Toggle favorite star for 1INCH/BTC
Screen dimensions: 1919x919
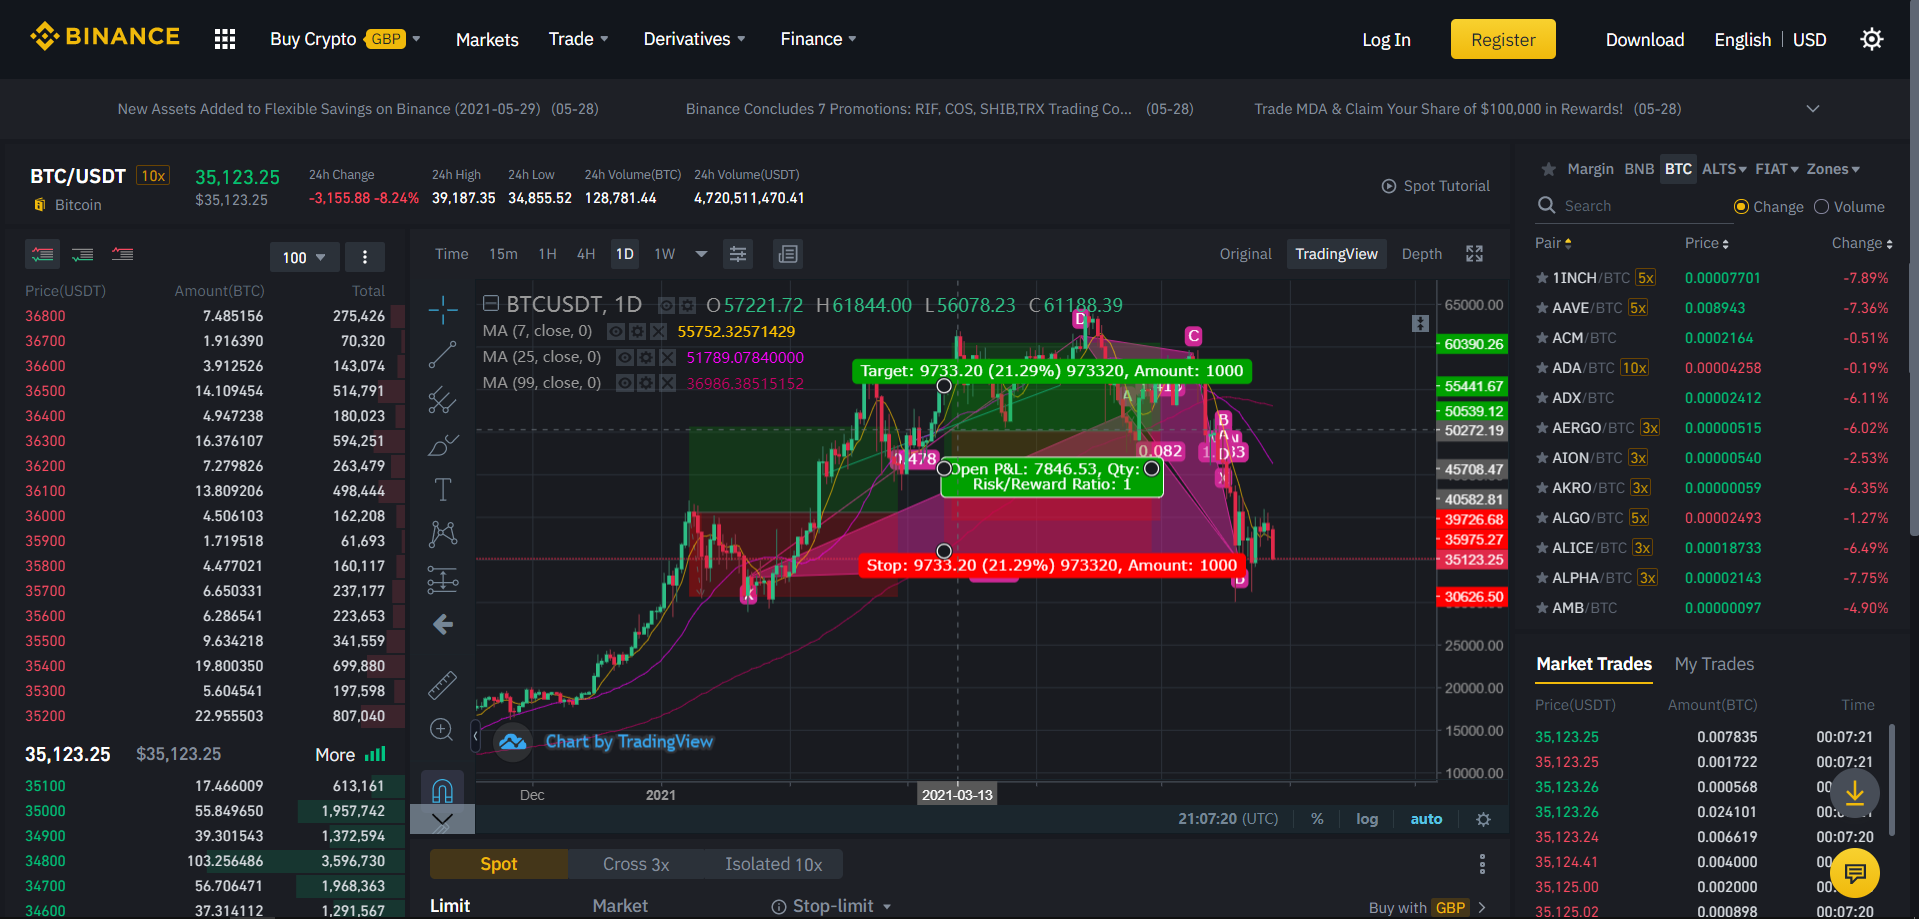(1542, 278)
